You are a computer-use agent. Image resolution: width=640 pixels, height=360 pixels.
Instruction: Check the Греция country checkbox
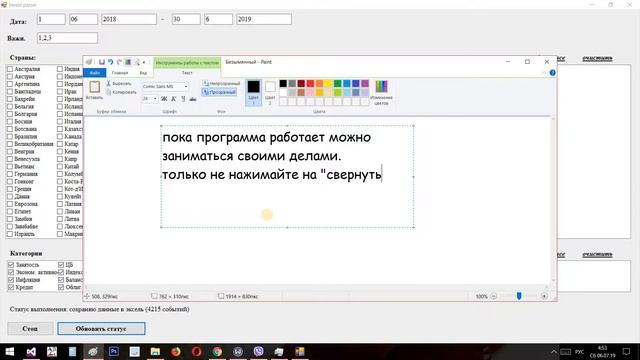coord(10,189)
